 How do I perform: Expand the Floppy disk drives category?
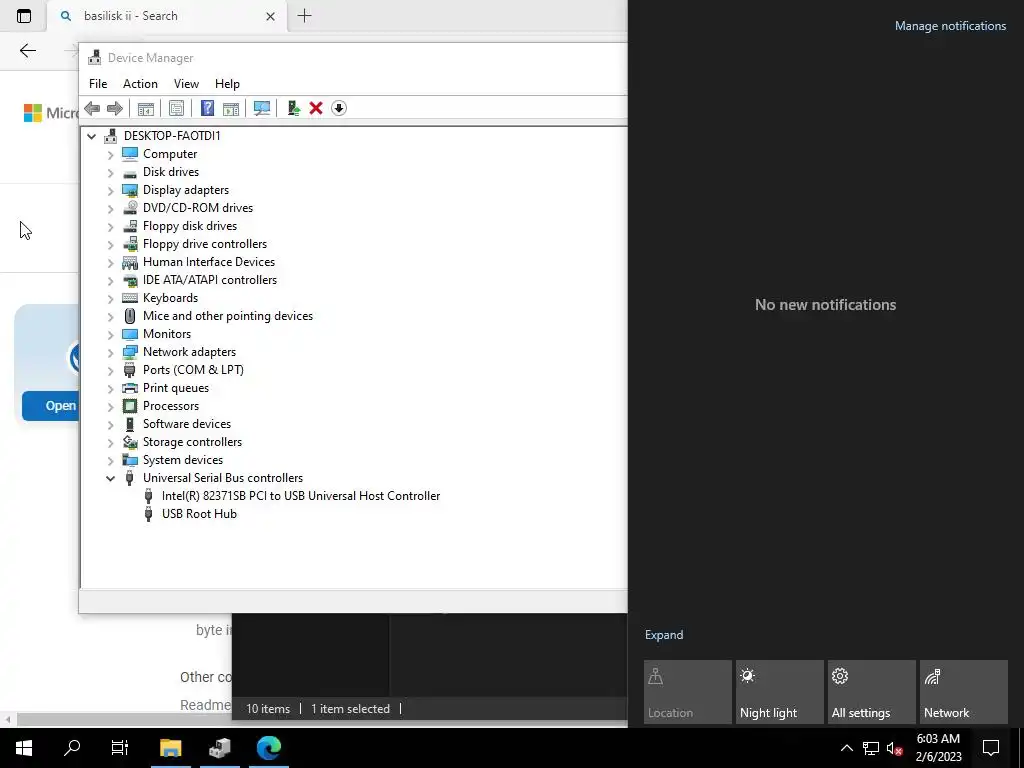tap(110, 227)
